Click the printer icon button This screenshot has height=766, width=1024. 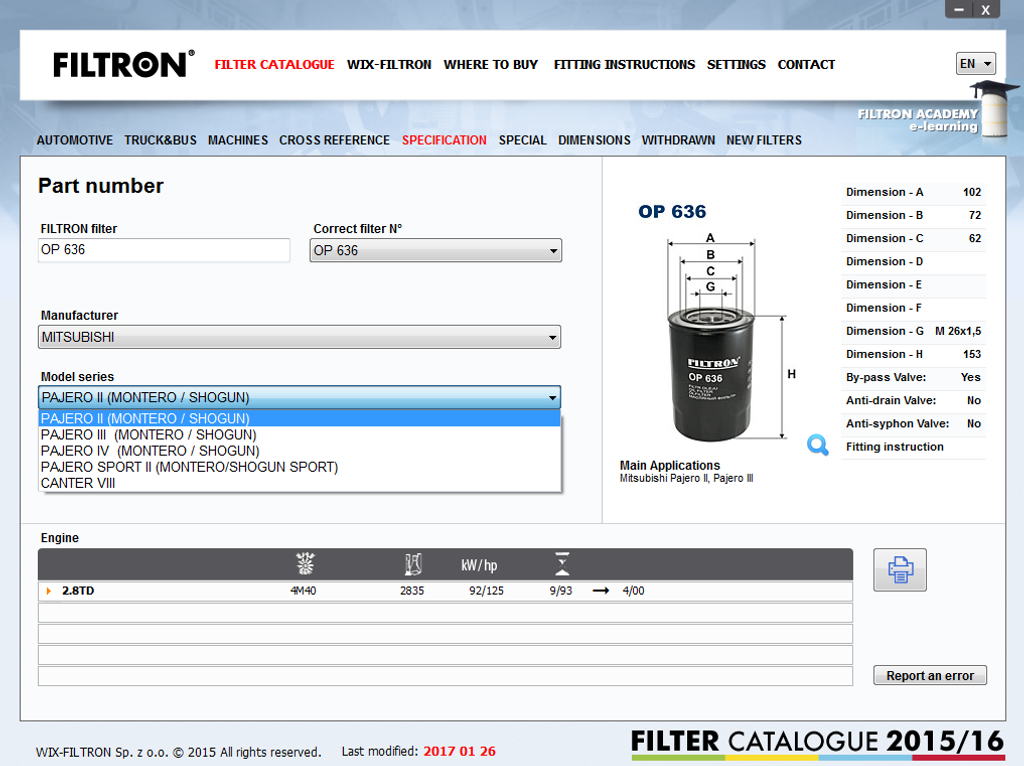pyautogui.click(x=900, y=570)
